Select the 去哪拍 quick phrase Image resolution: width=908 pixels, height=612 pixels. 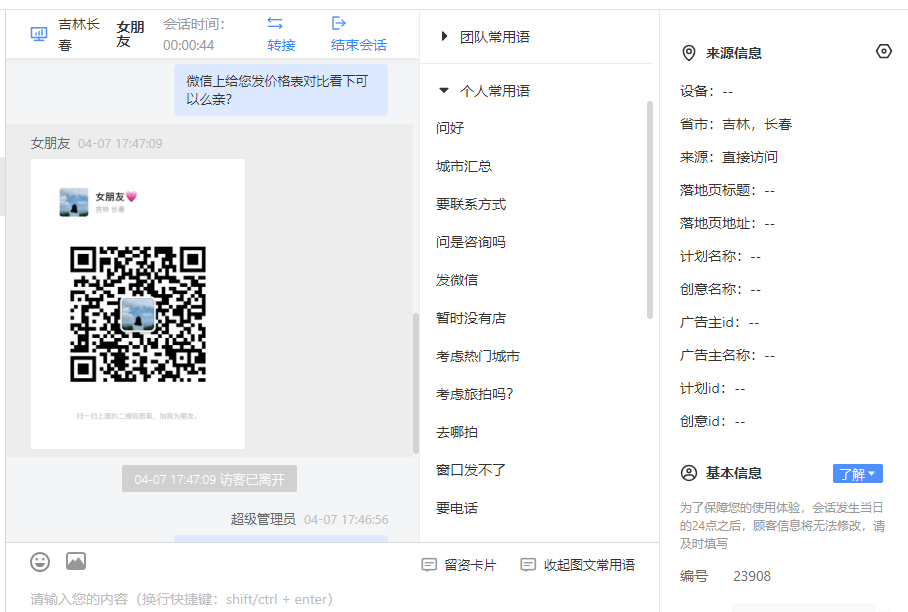click(457, 433)
